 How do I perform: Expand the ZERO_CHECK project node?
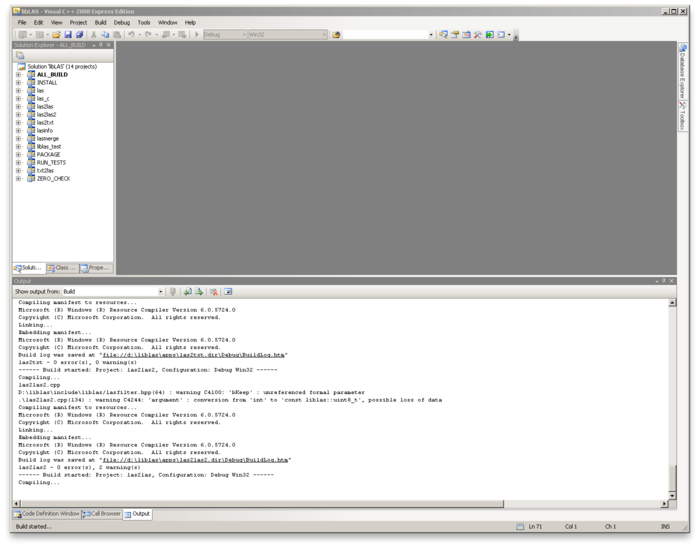[18, 179]
